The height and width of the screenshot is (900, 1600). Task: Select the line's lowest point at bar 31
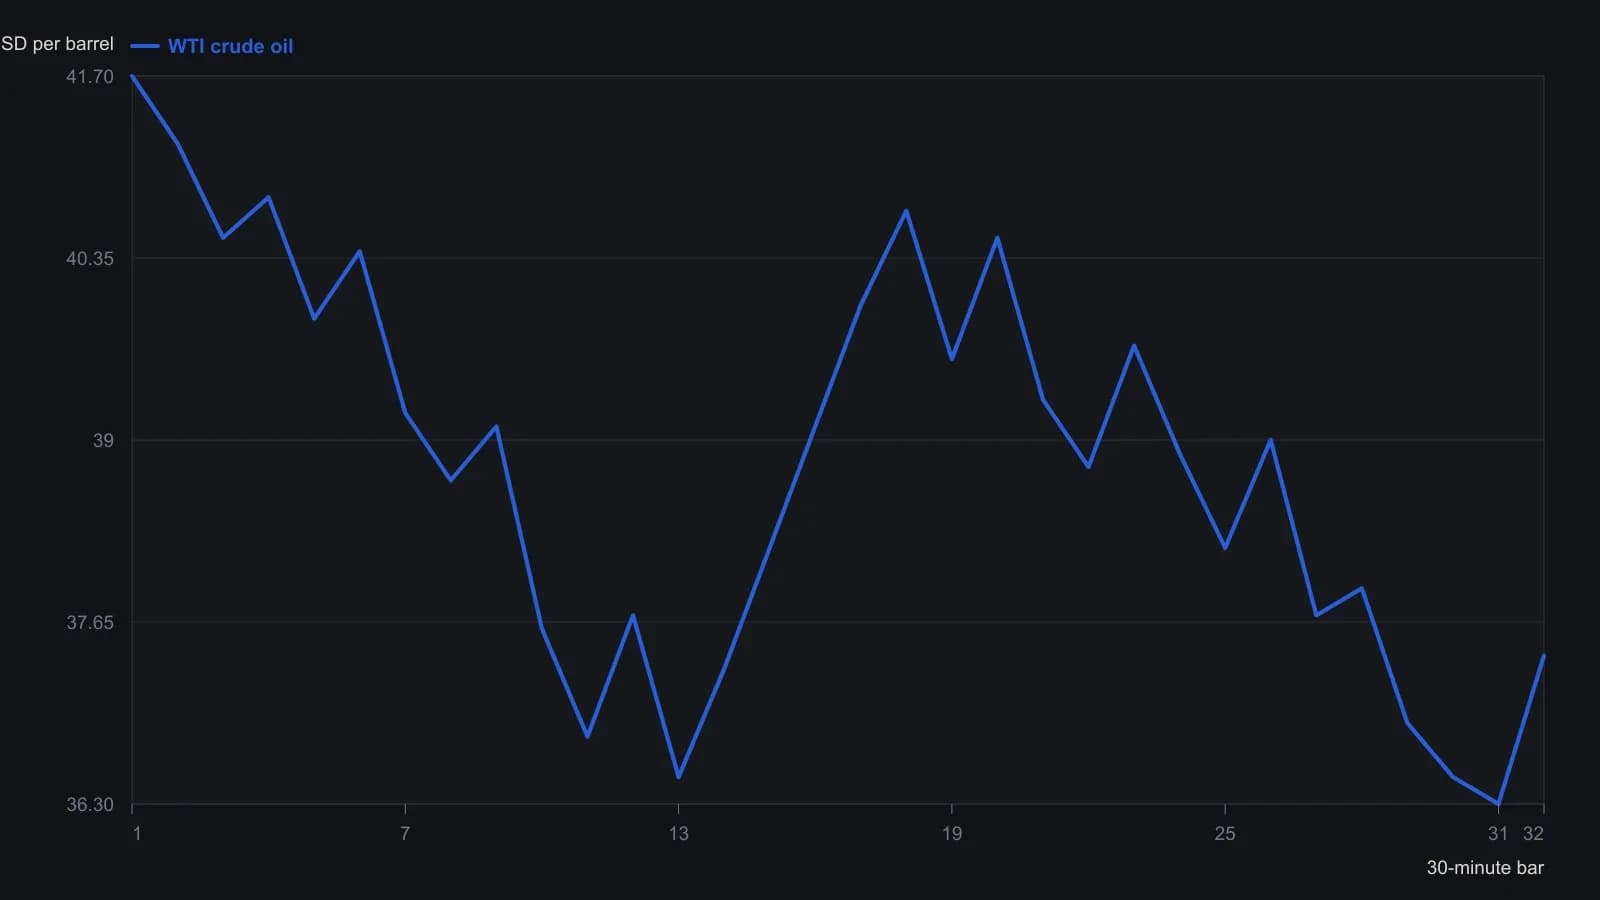[x=1498, y=804]
